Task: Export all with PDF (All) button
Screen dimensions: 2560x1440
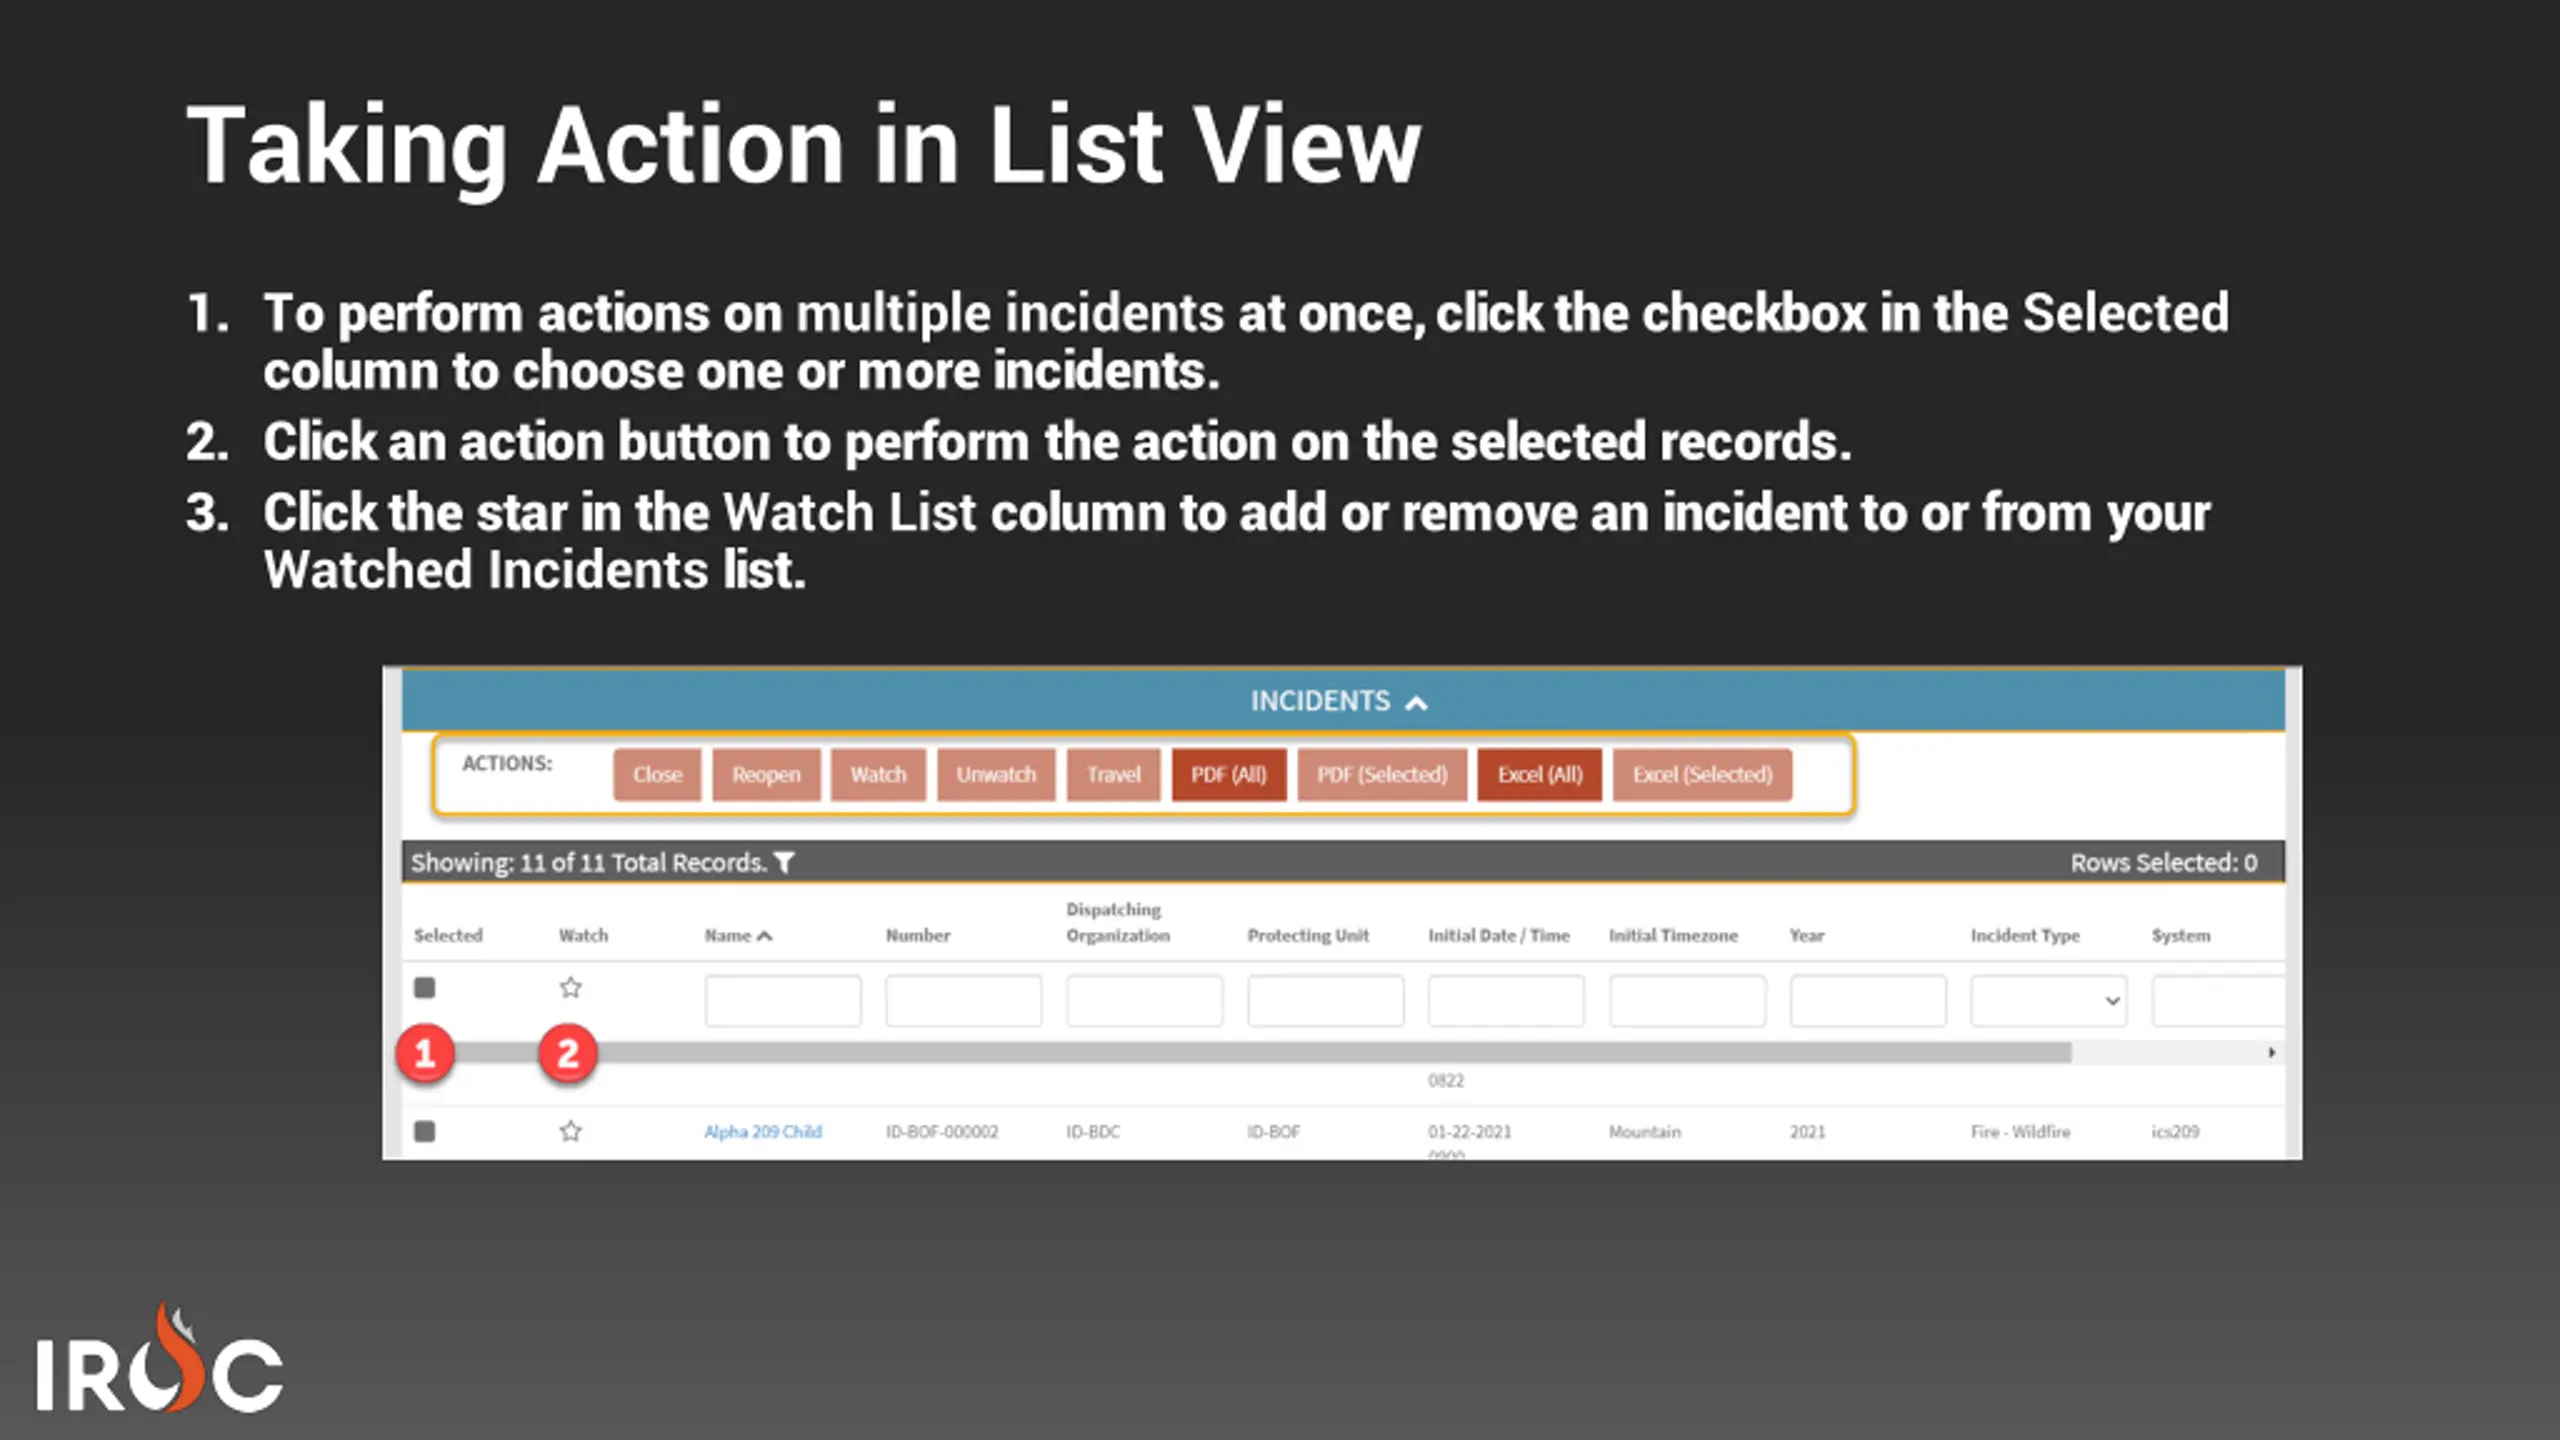Action: coord(1229,775)
